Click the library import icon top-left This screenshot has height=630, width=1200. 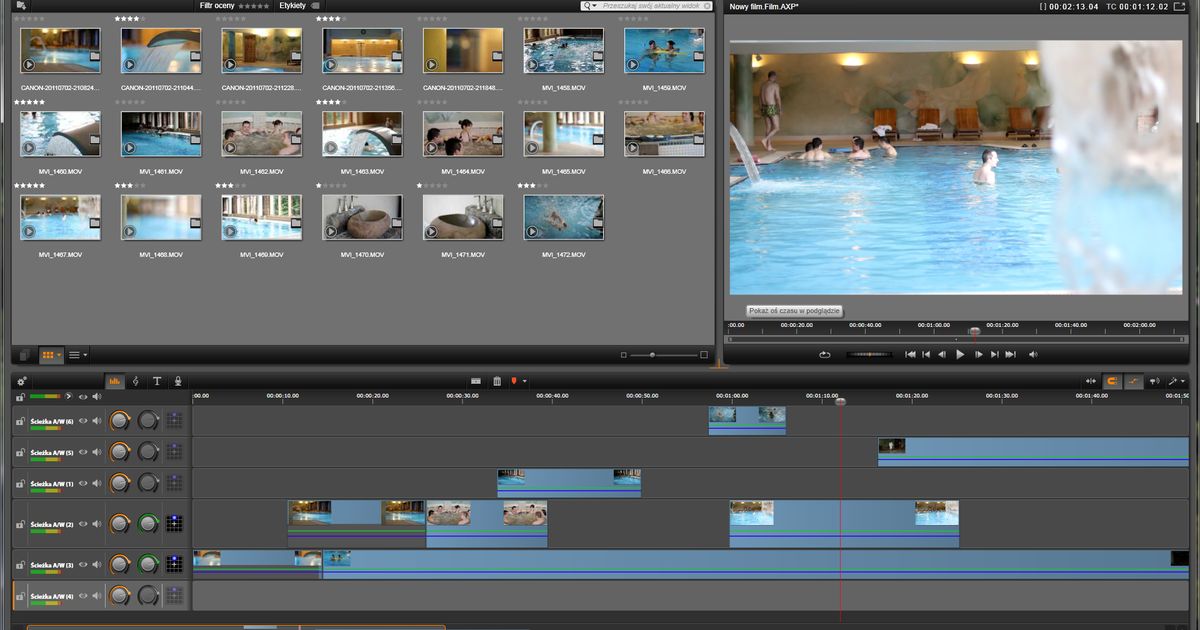click(x=22, y=5)
